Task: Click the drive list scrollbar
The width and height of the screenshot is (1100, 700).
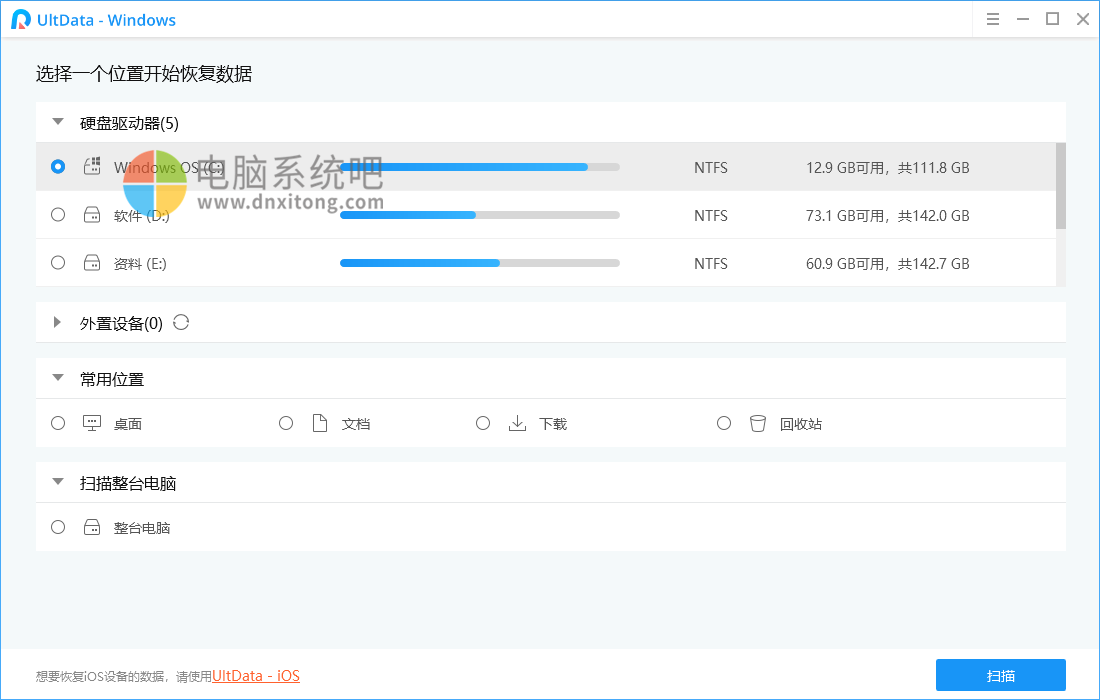Action: 1061,186
